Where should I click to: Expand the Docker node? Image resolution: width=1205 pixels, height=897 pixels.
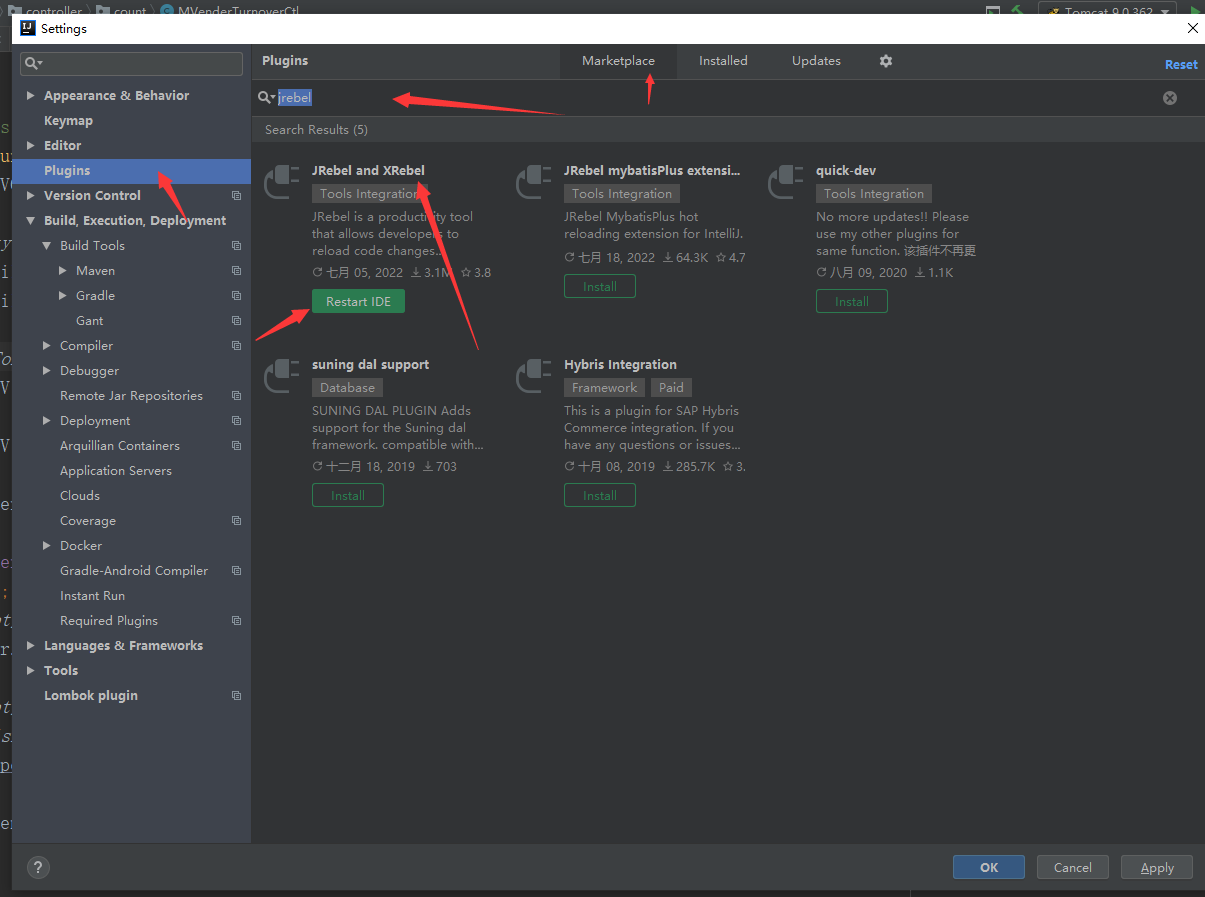click(47, 546)
